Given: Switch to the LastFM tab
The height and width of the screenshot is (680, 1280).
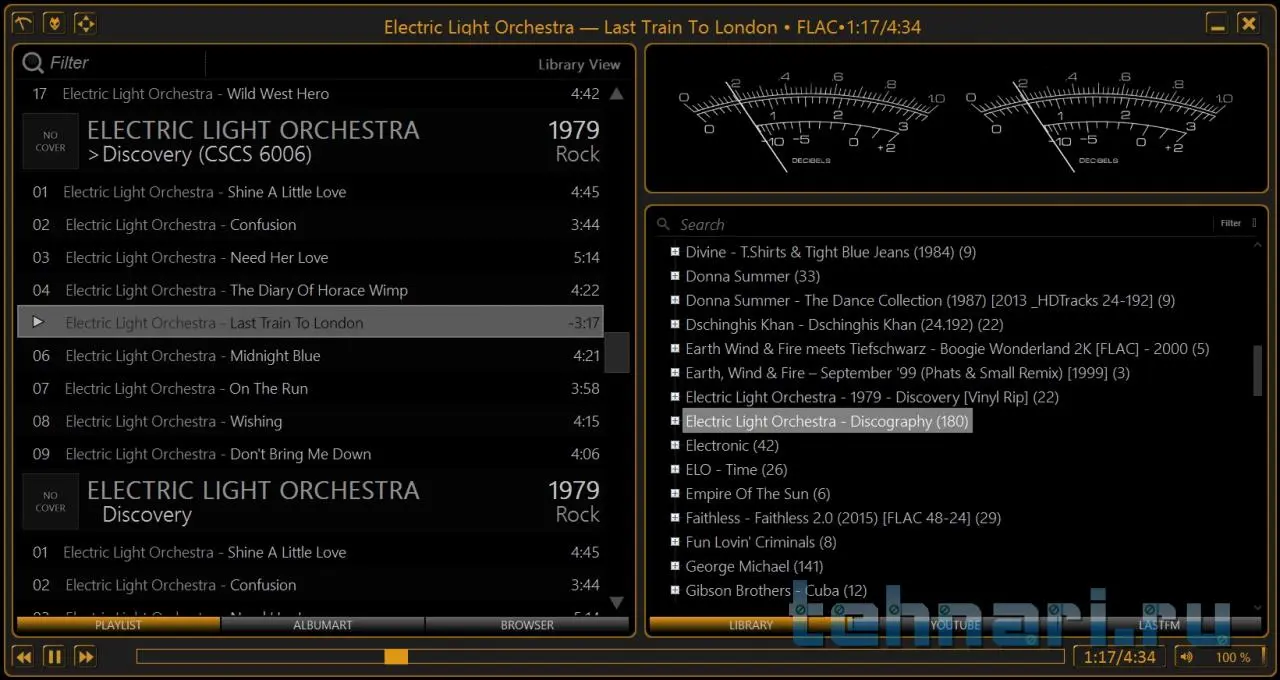Looking at the screenshot, I should [x=1160, y=625].
